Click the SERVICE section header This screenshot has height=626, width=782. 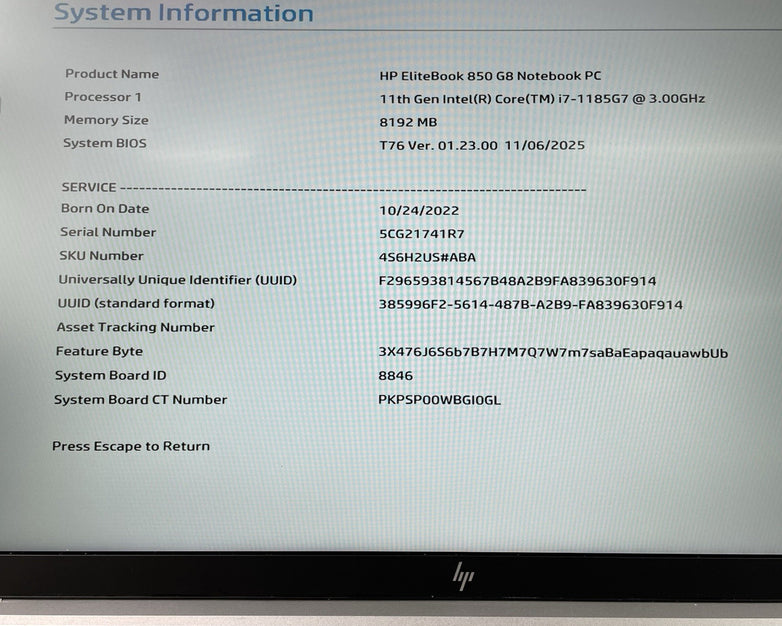[89, 187]
